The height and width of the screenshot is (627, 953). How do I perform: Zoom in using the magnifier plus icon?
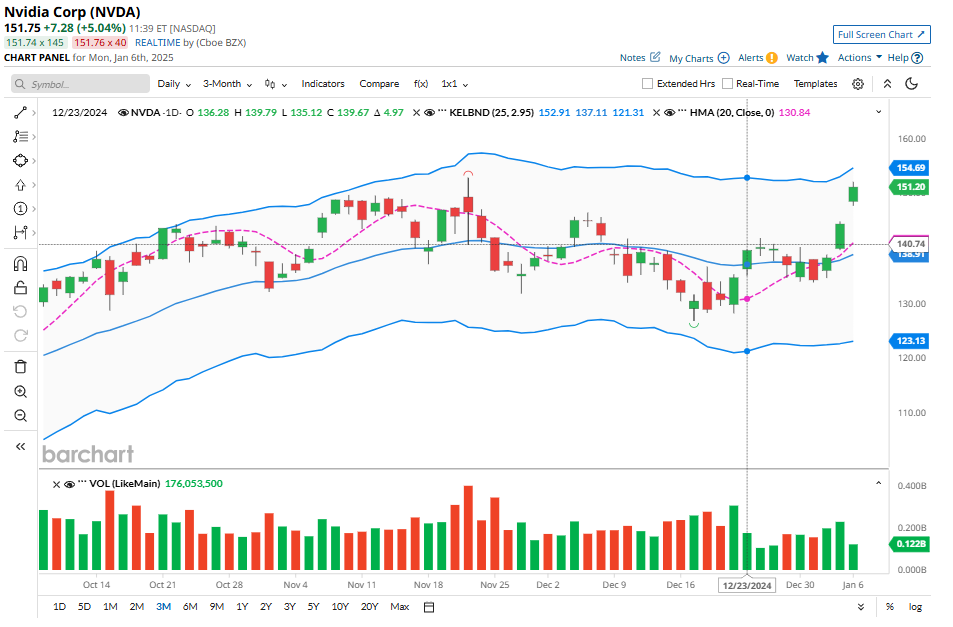click(20, 391)
